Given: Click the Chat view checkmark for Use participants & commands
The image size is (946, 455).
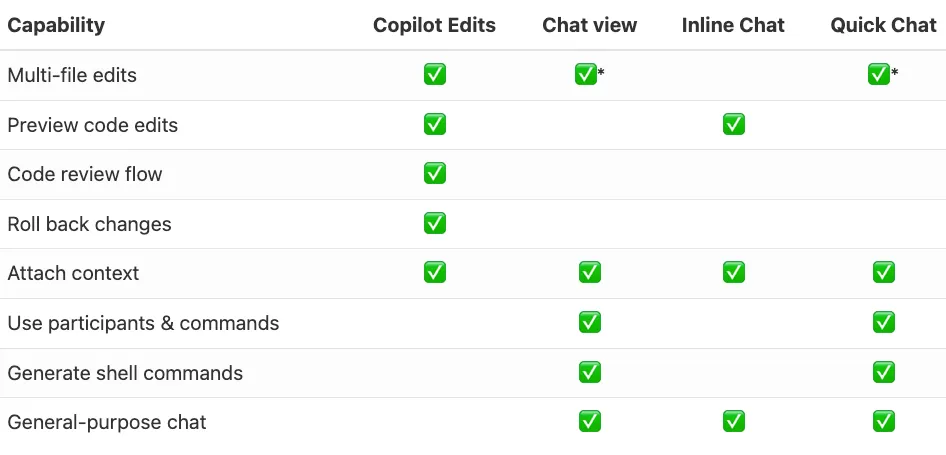Looking at the screenshot, I should click(589, 322).
